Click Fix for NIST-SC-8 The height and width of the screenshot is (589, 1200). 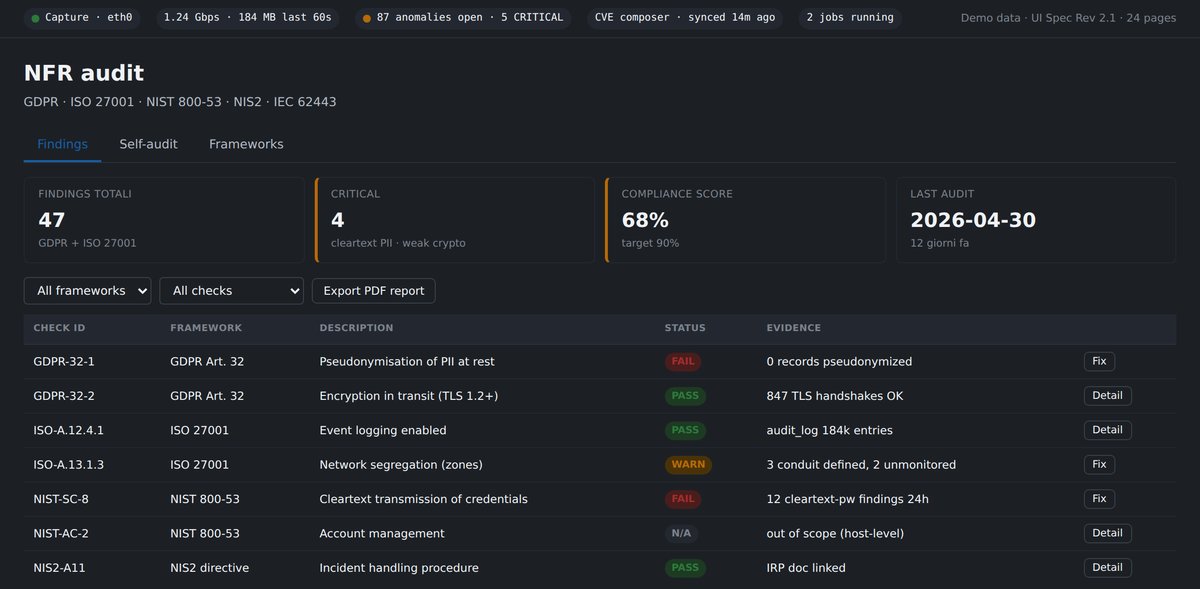pyautogui.click(x=1099, y=499)
